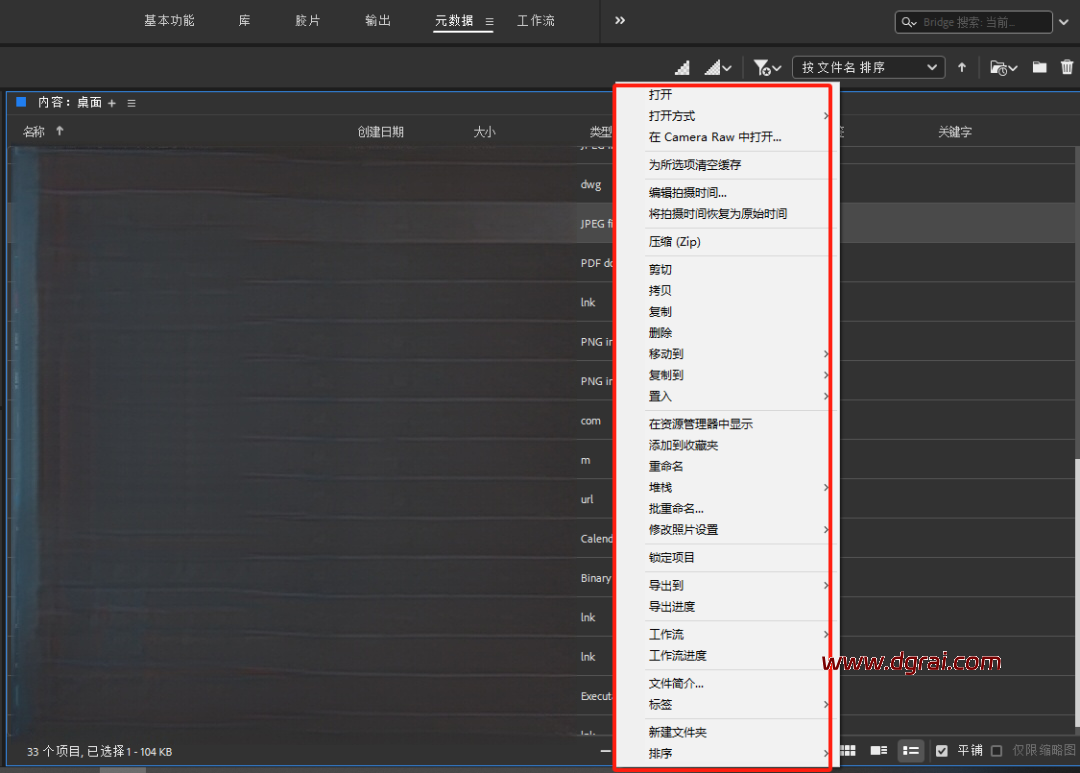Switch to list view icon
The image size is (1080, 773).
[x=911, y=750]
